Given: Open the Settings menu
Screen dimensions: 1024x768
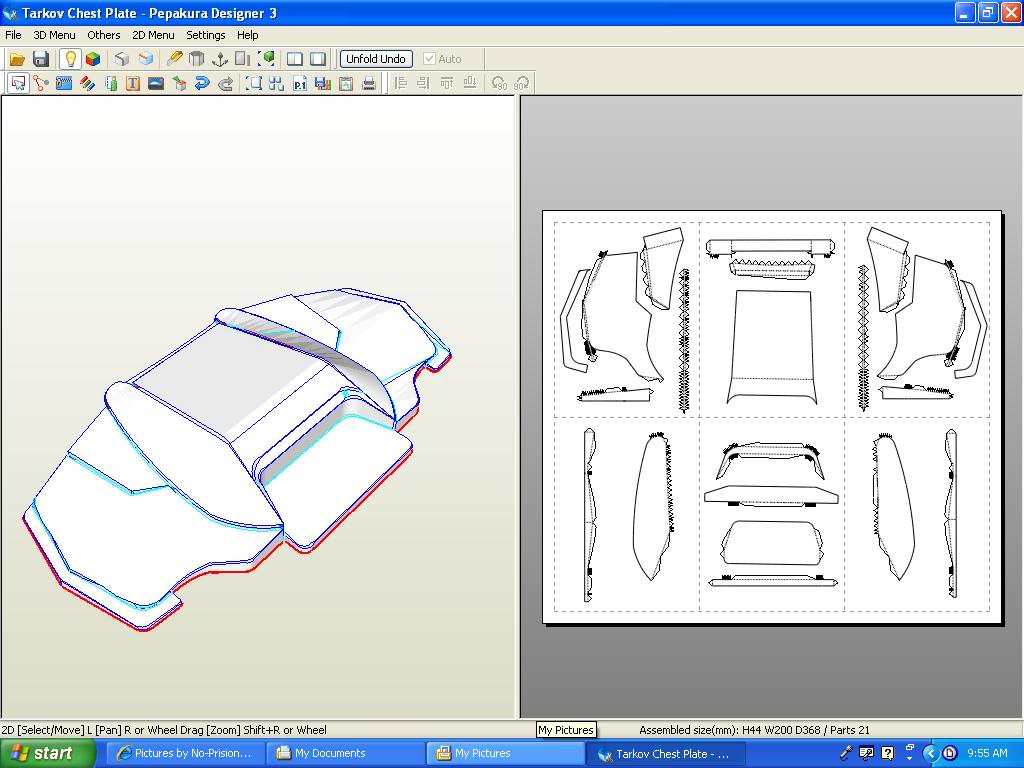Looking at the screenshot, I should [x=206, y=35].
